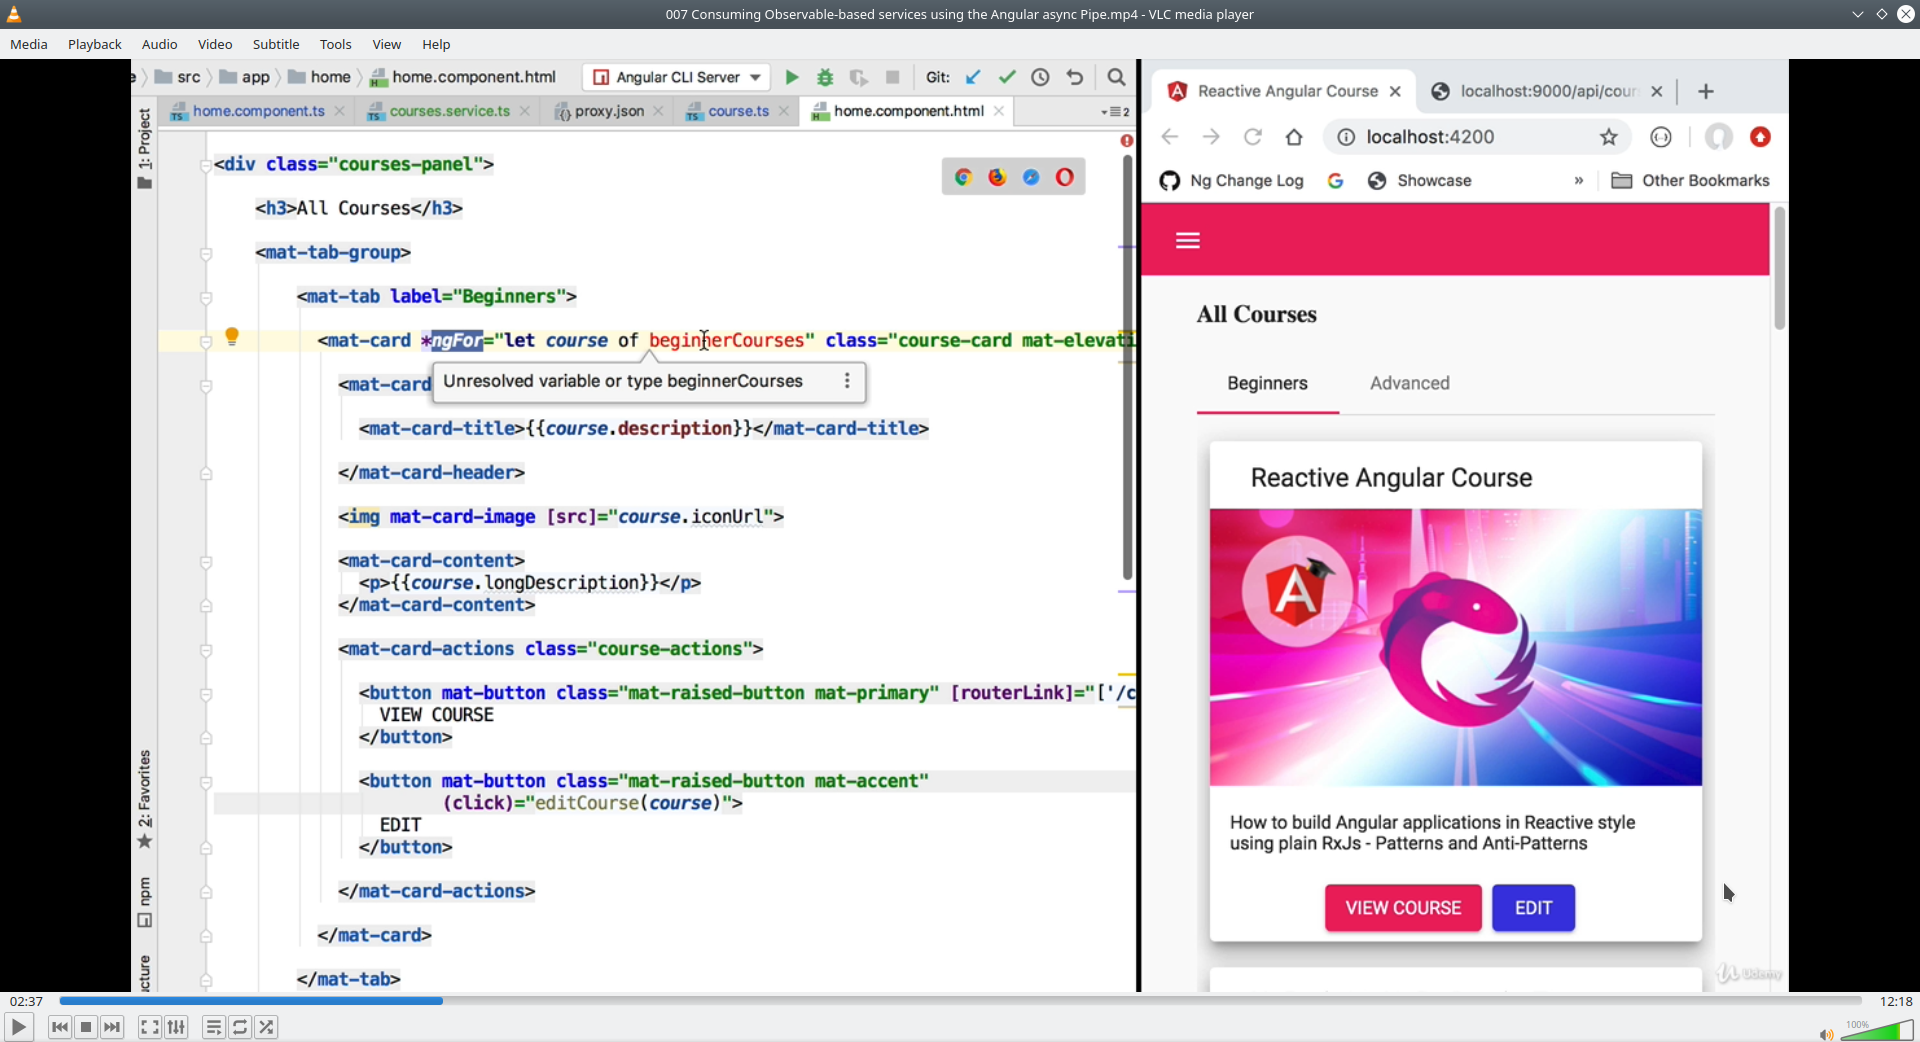Toggle the VLC playlist view

213,1027
